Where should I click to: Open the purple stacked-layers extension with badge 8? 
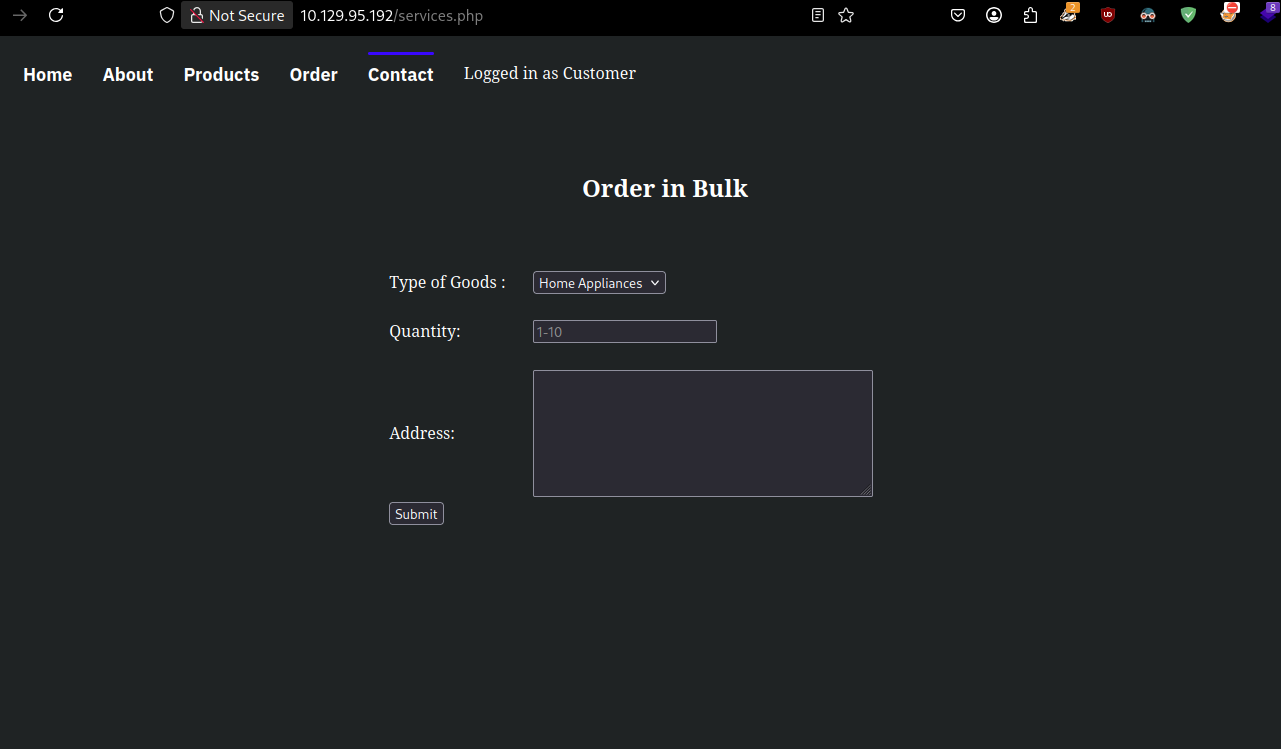[x=1268, y=15]
